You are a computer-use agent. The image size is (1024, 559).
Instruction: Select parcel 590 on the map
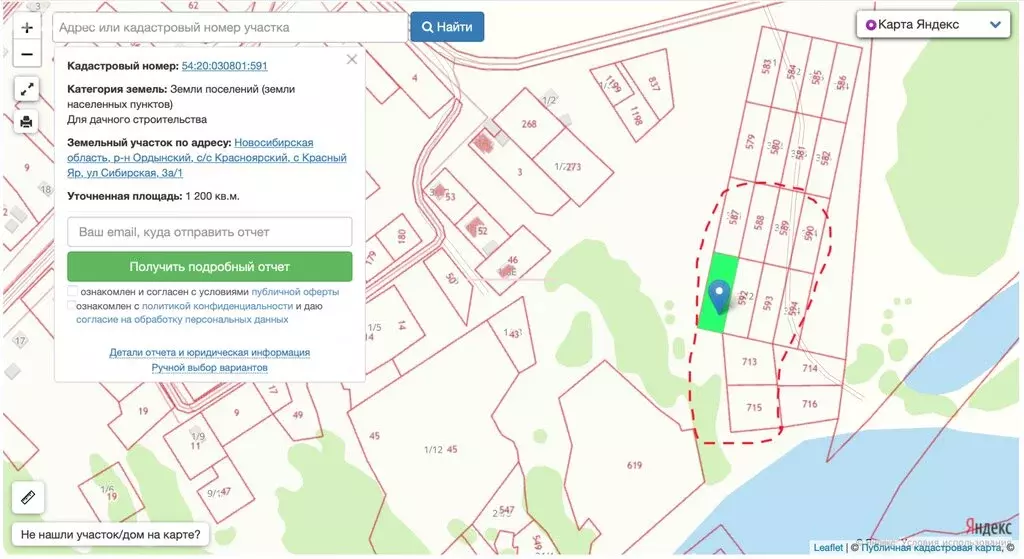point(809,232)
